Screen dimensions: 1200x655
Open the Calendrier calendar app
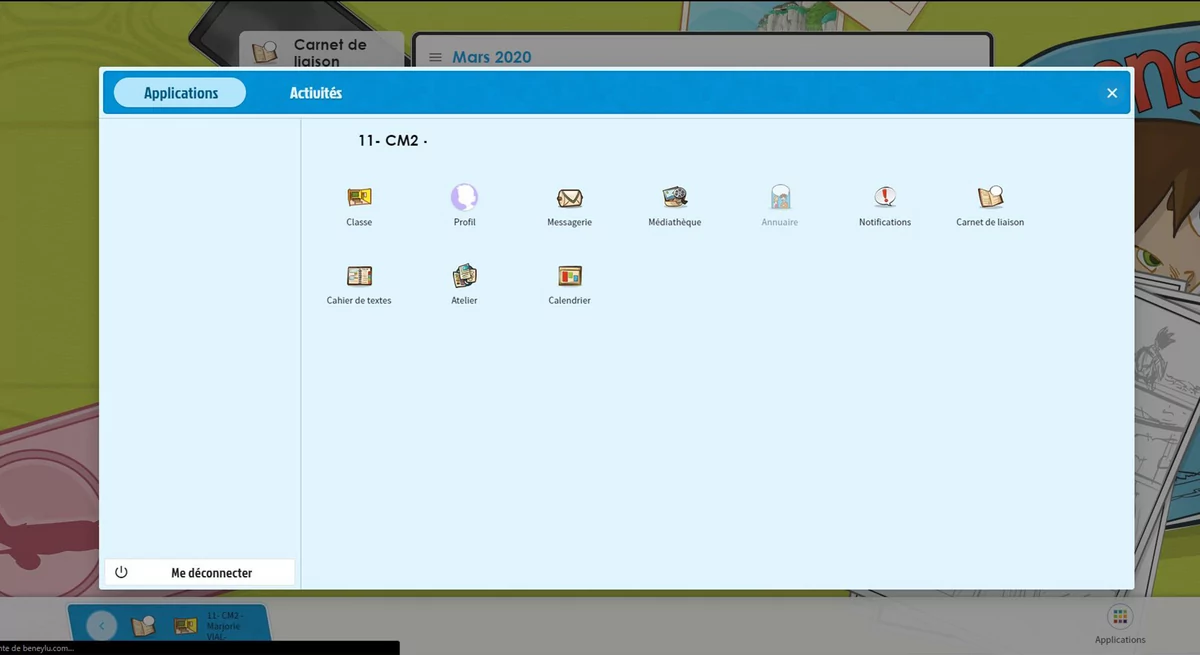[x=569, y=276]
